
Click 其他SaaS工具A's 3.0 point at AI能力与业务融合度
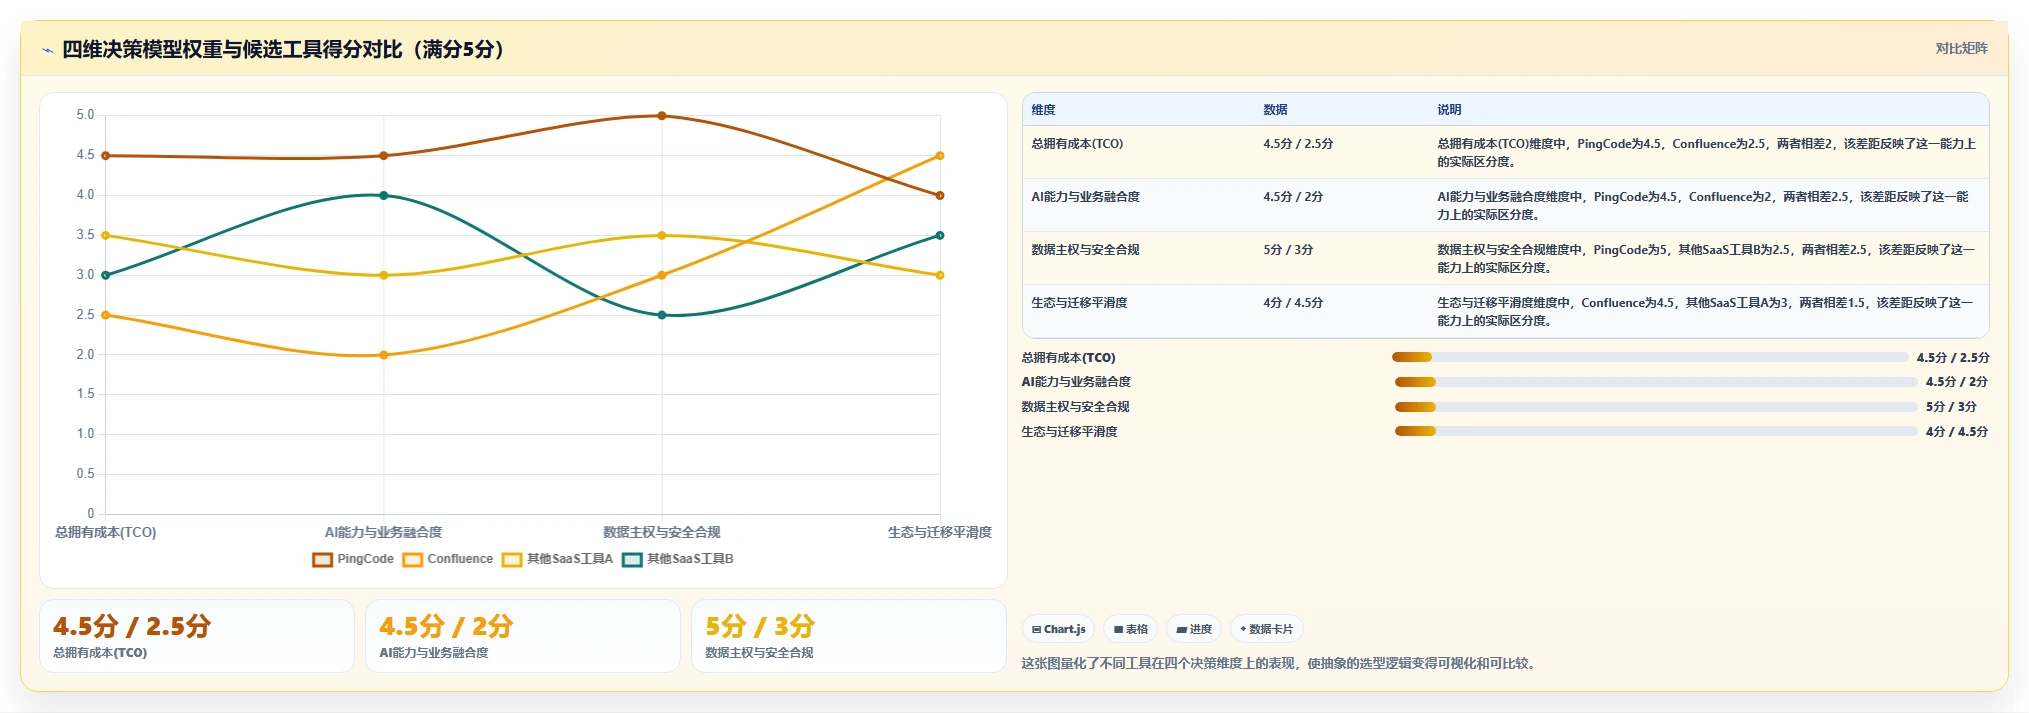[384, 275]
